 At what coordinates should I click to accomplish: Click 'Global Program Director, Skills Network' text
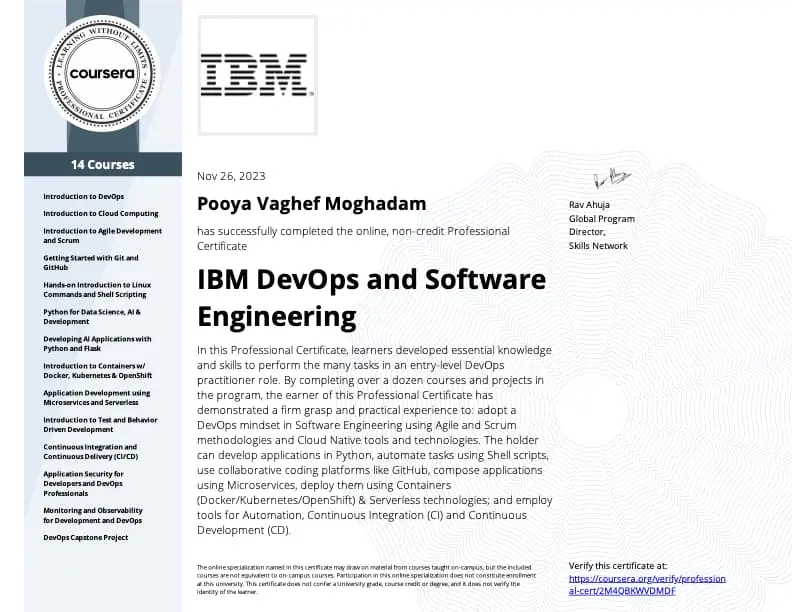click(602, 232)
